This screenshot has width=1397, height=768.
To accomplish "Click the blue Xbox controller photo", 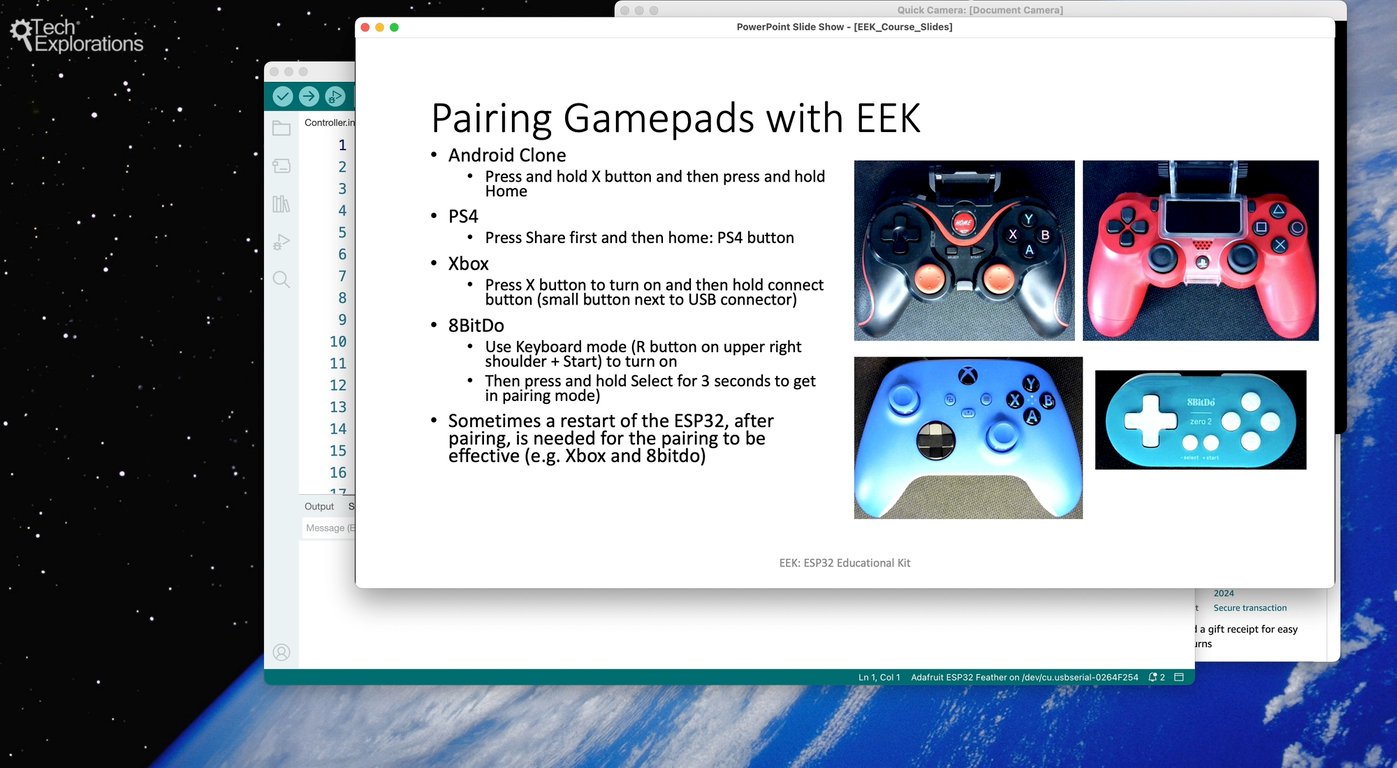I will (x=968, y=438).
